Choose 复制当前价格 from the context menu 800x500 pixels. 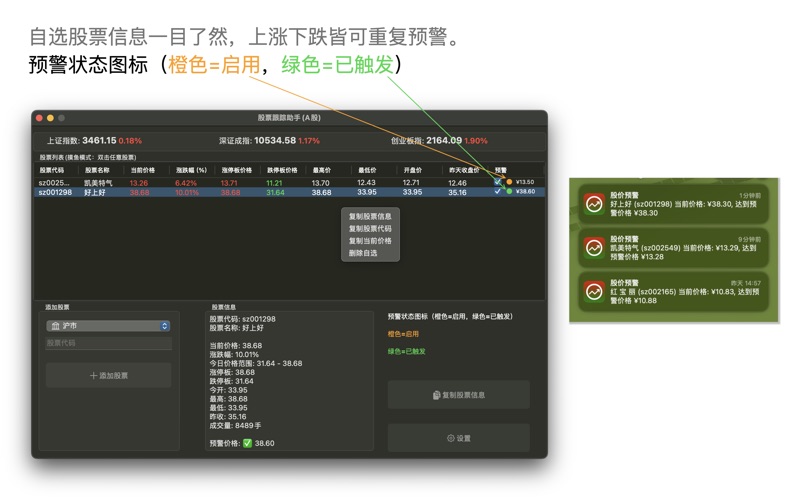point(370,241)
